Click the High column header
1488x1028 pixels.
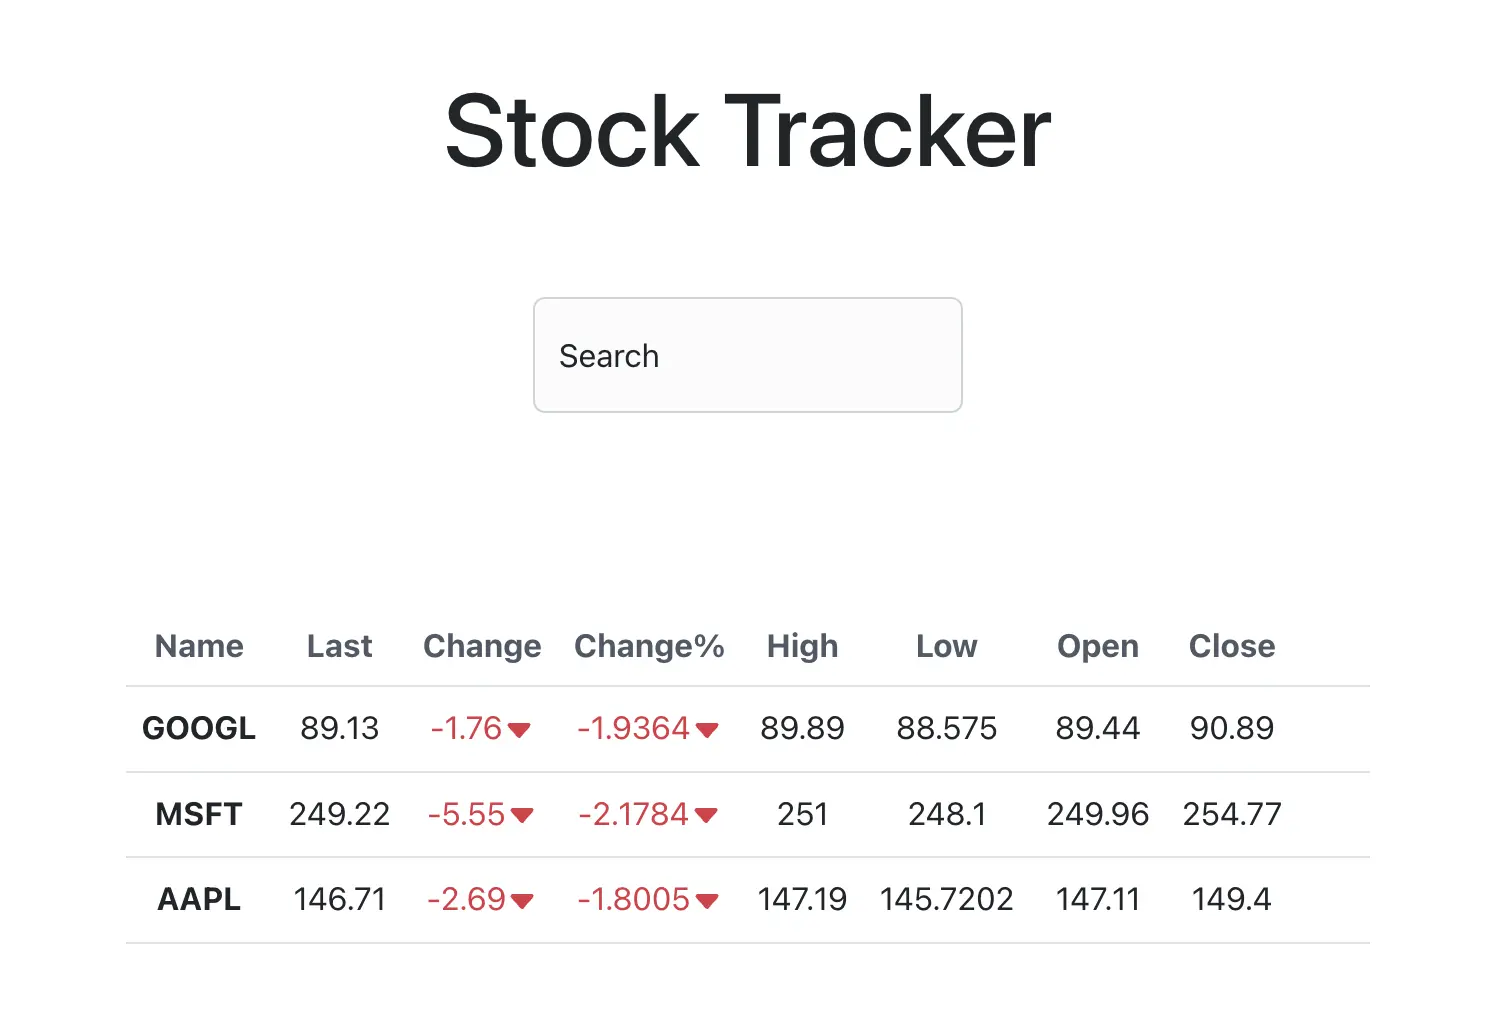click(802, 646)
